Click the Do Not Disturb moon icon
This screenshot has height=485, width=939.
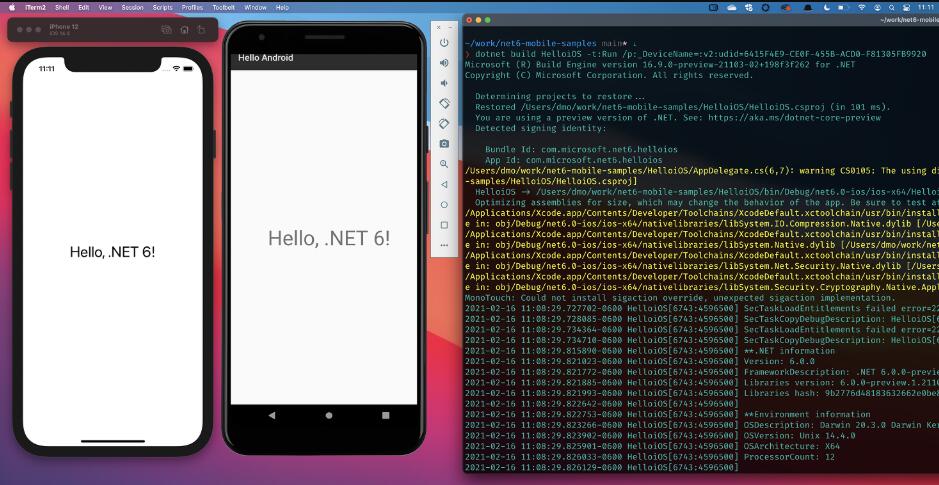[826, 7]
